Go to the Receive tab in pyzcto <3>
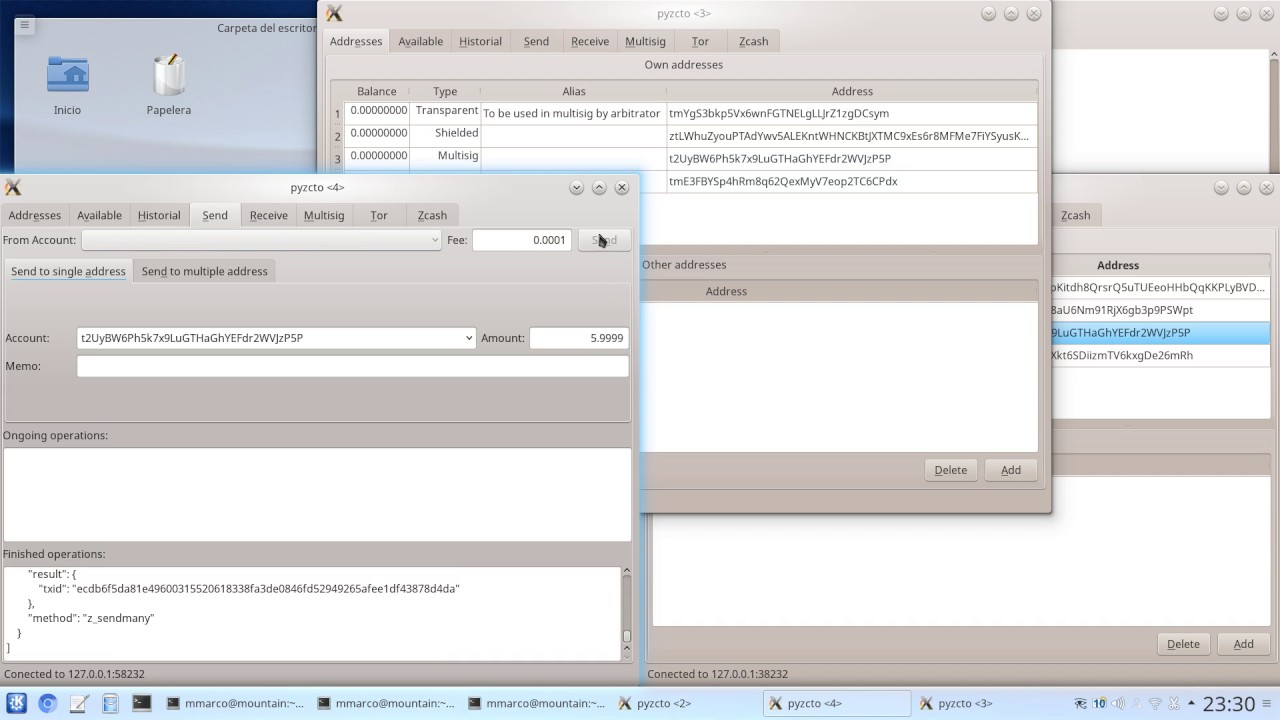The height and width of the screenshot is (720, 1280). (589, 41)
